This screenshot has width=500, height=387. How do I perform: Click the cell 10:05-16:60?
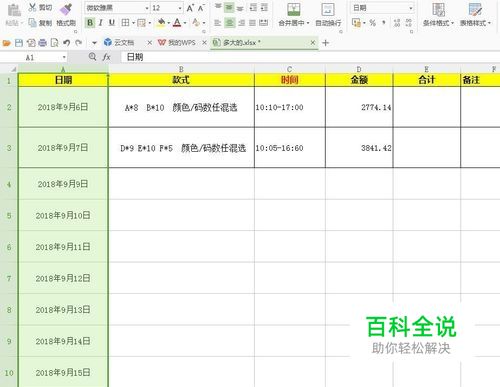click(x=289, y=148)
